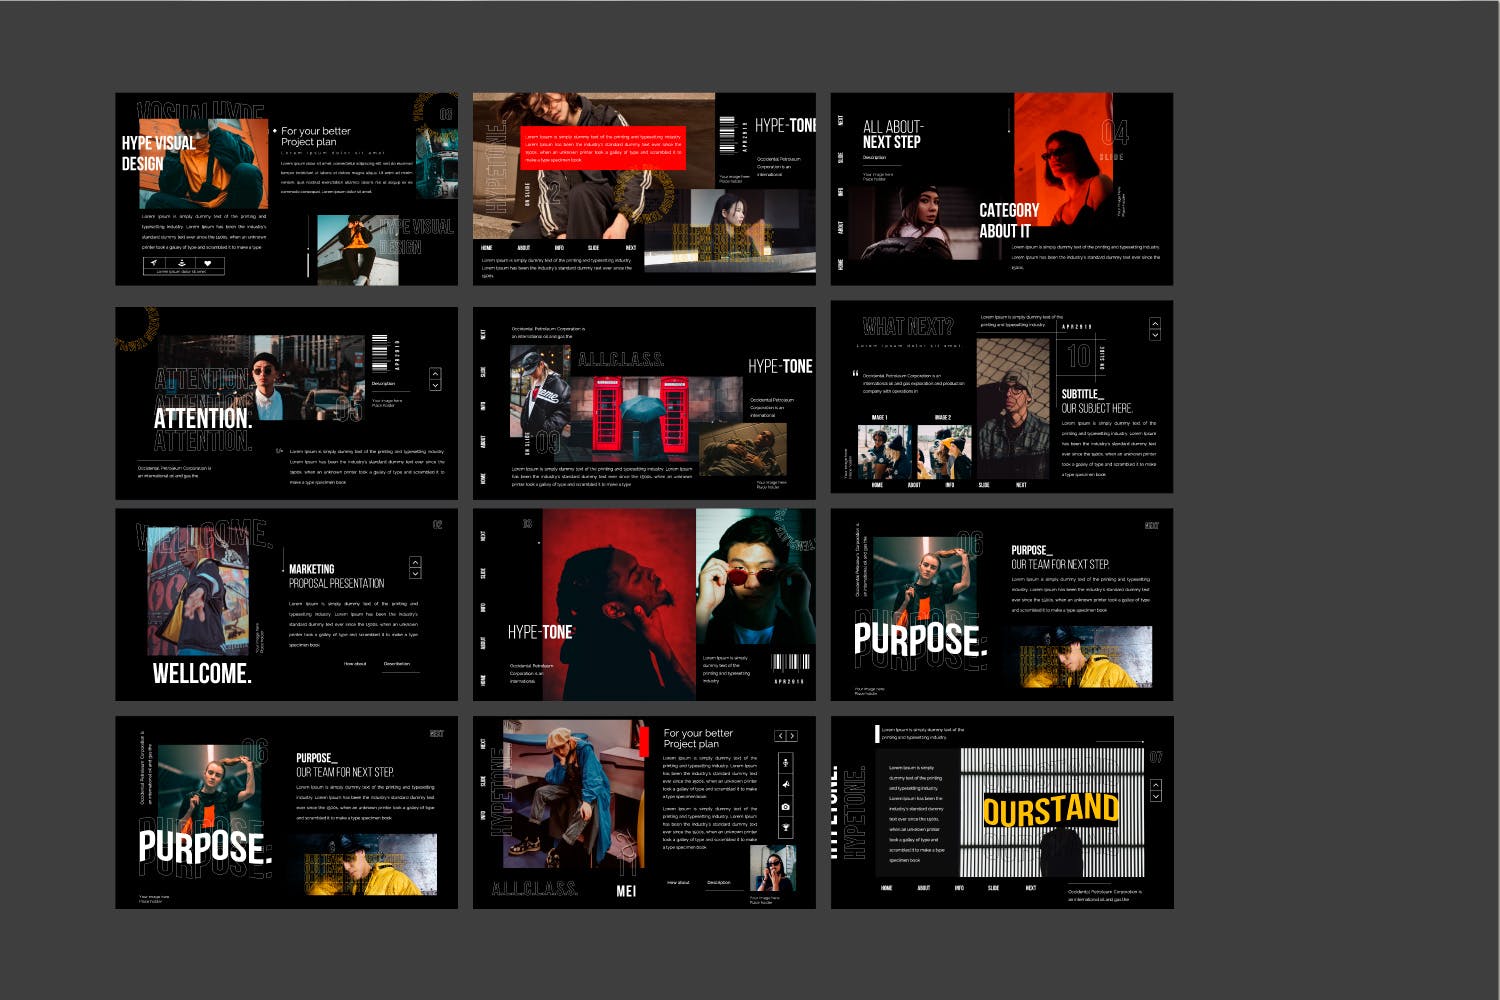Click the heart icon on Hype Visual Design slide
The width and height of the screenshot is (1500, 1000).
point(207,264)
